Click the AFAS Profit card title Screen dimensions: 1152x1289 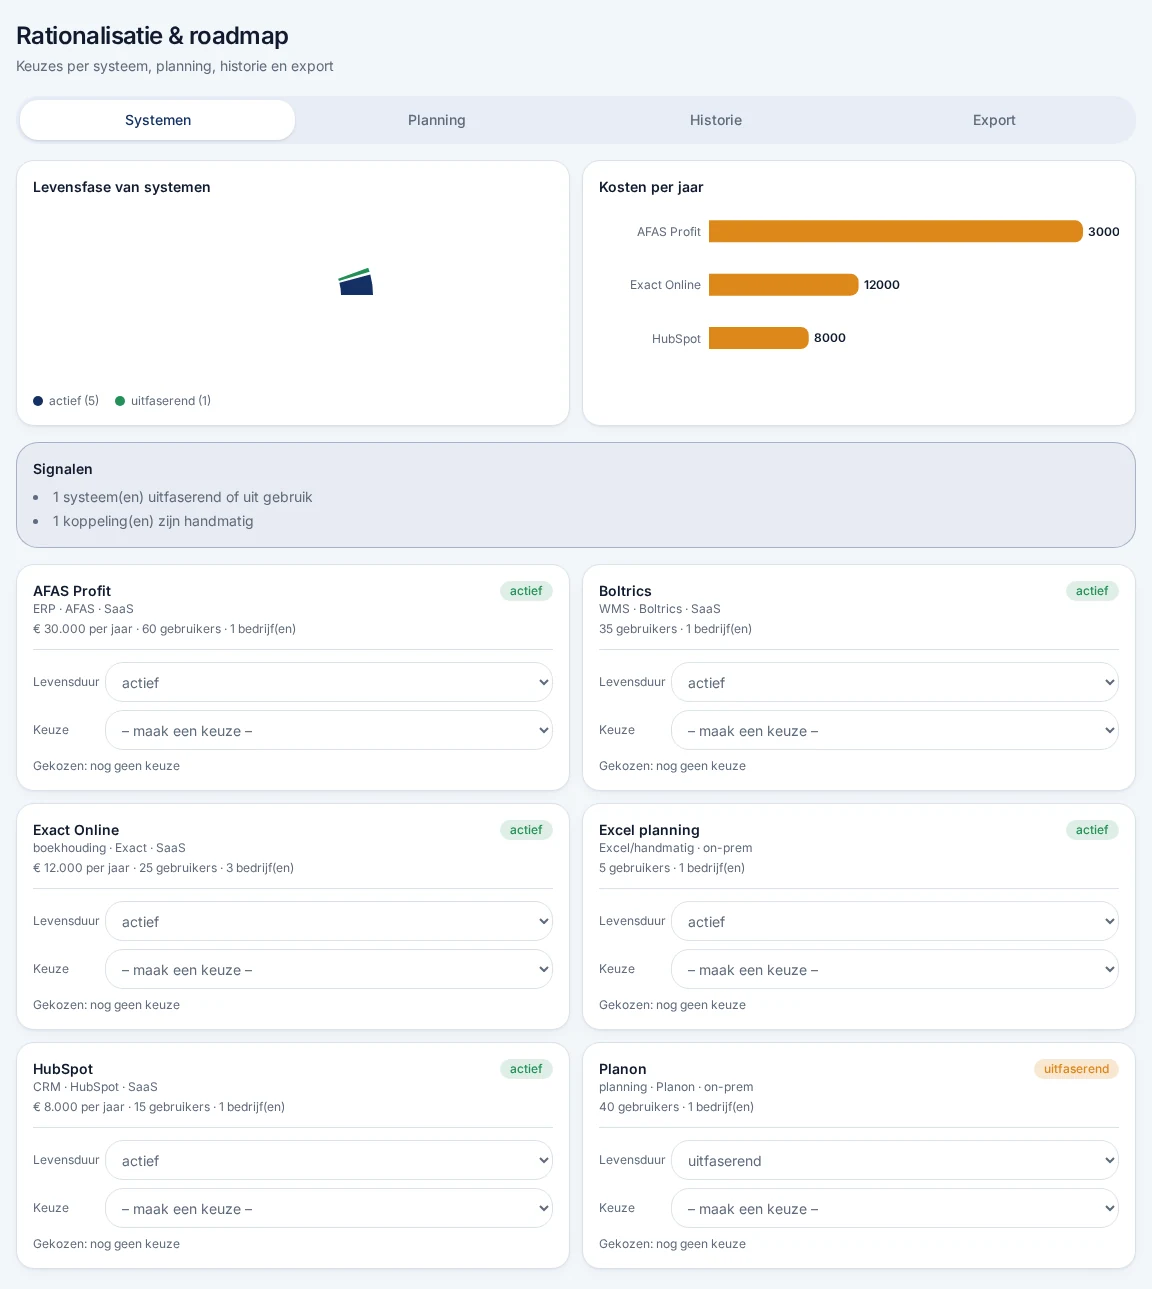(72, 591)
